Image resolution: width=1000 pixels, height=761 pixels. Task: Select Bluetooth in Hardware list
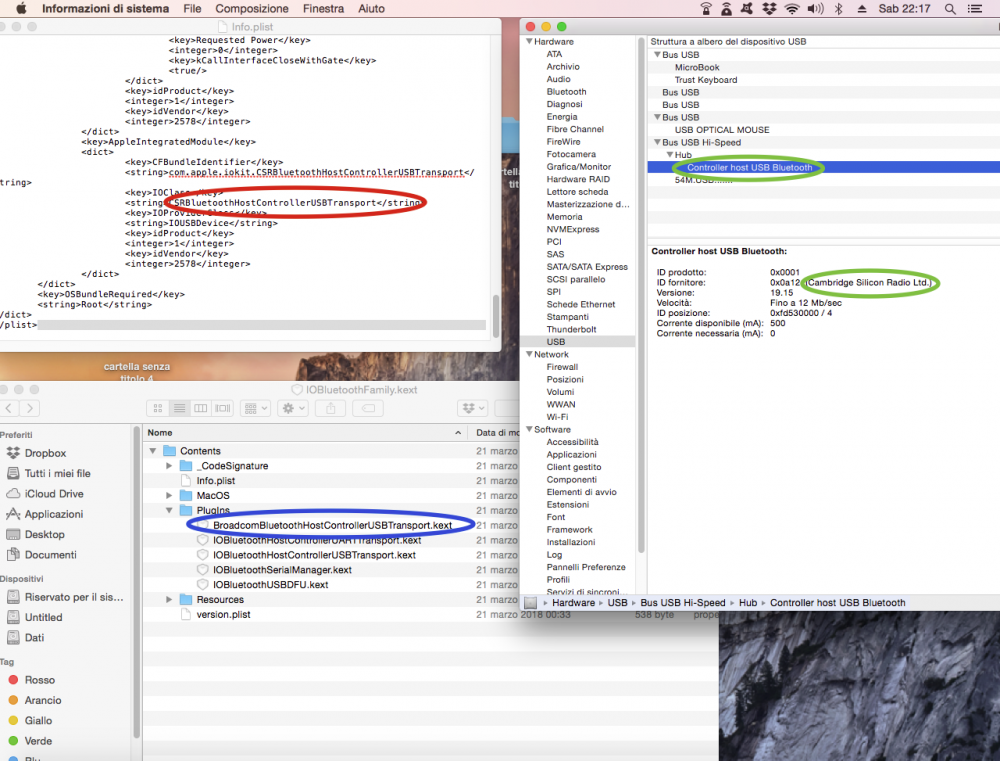pos(566,92)
